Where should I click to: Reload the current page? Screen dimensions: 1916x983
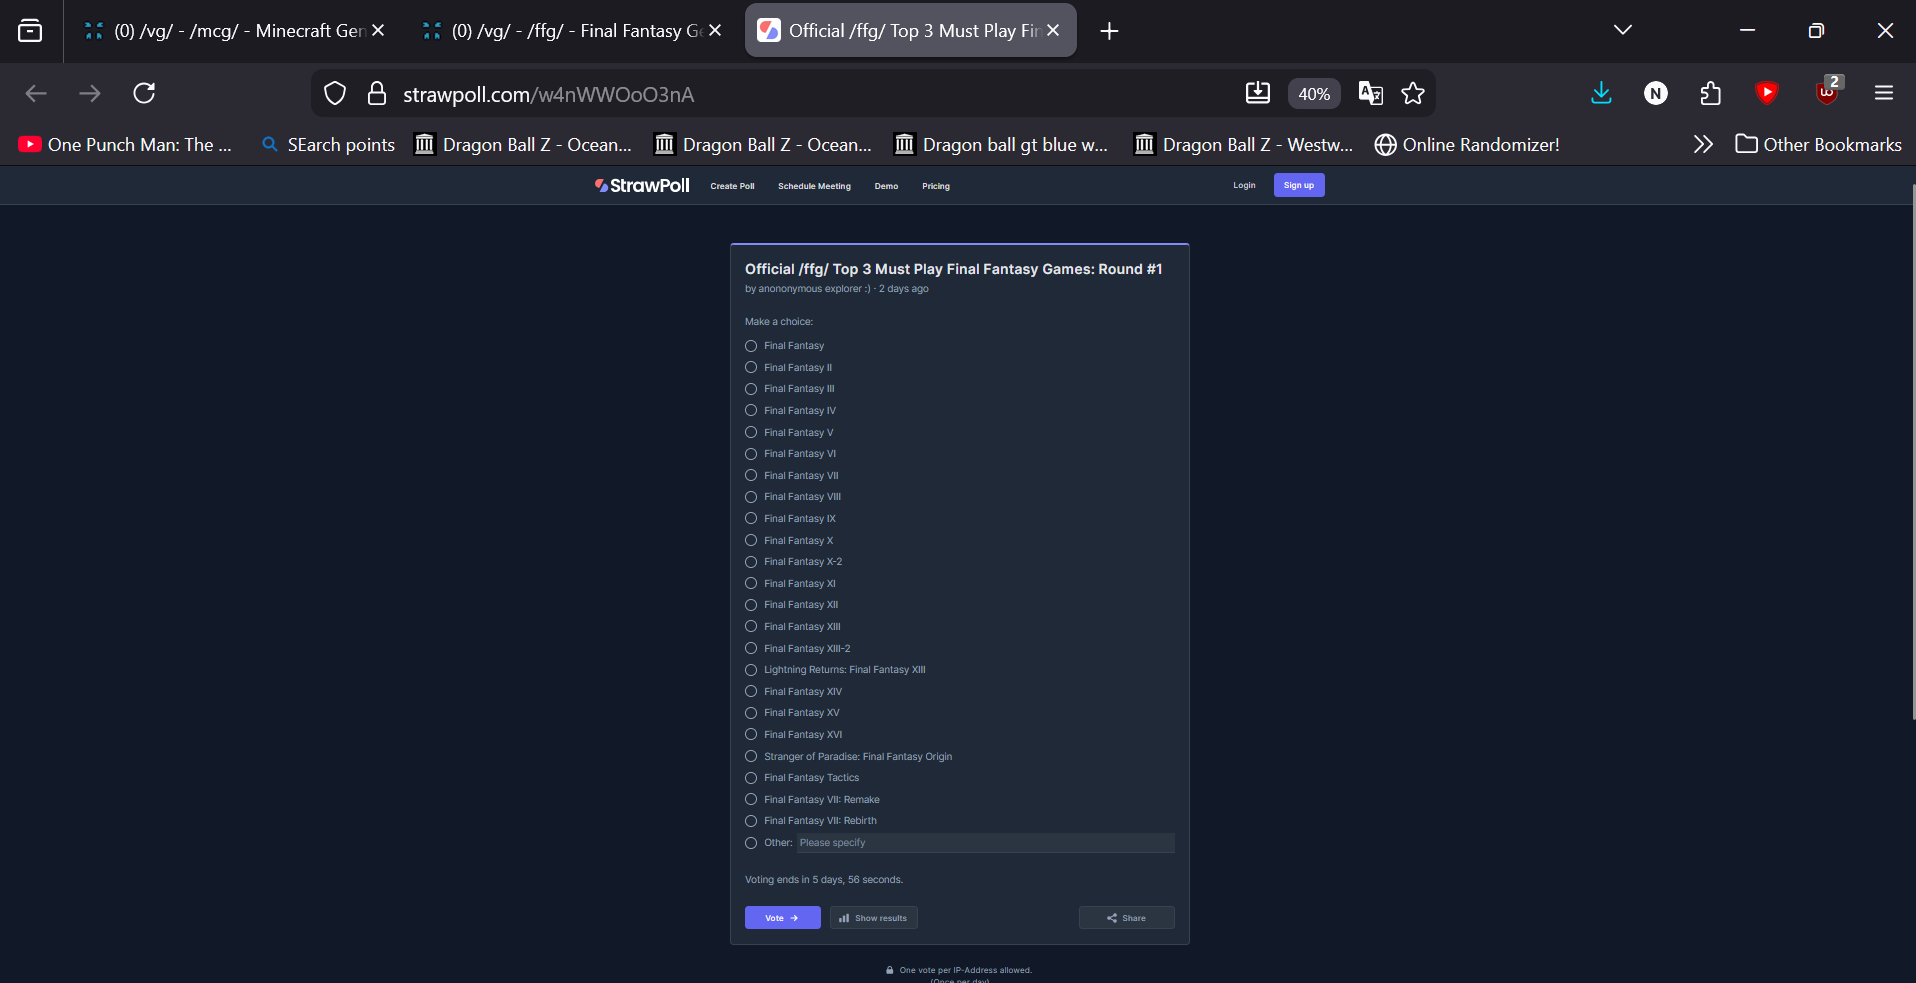point(144,94)
